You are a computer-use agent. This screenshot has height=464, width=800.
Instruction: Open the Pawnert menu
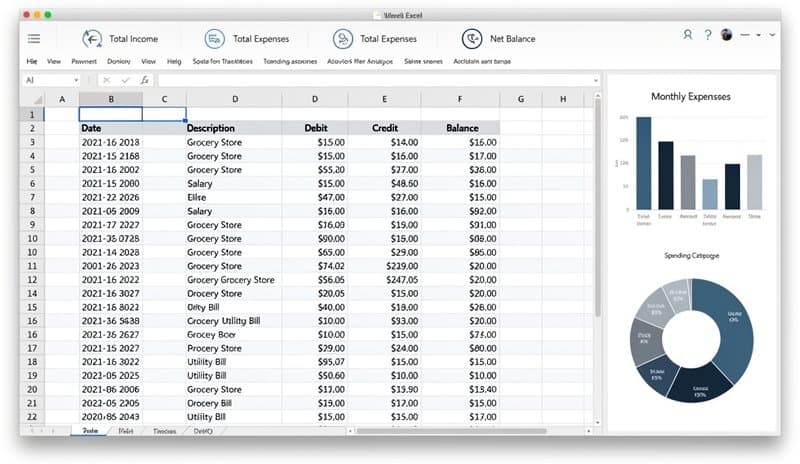tap(84, 61)
